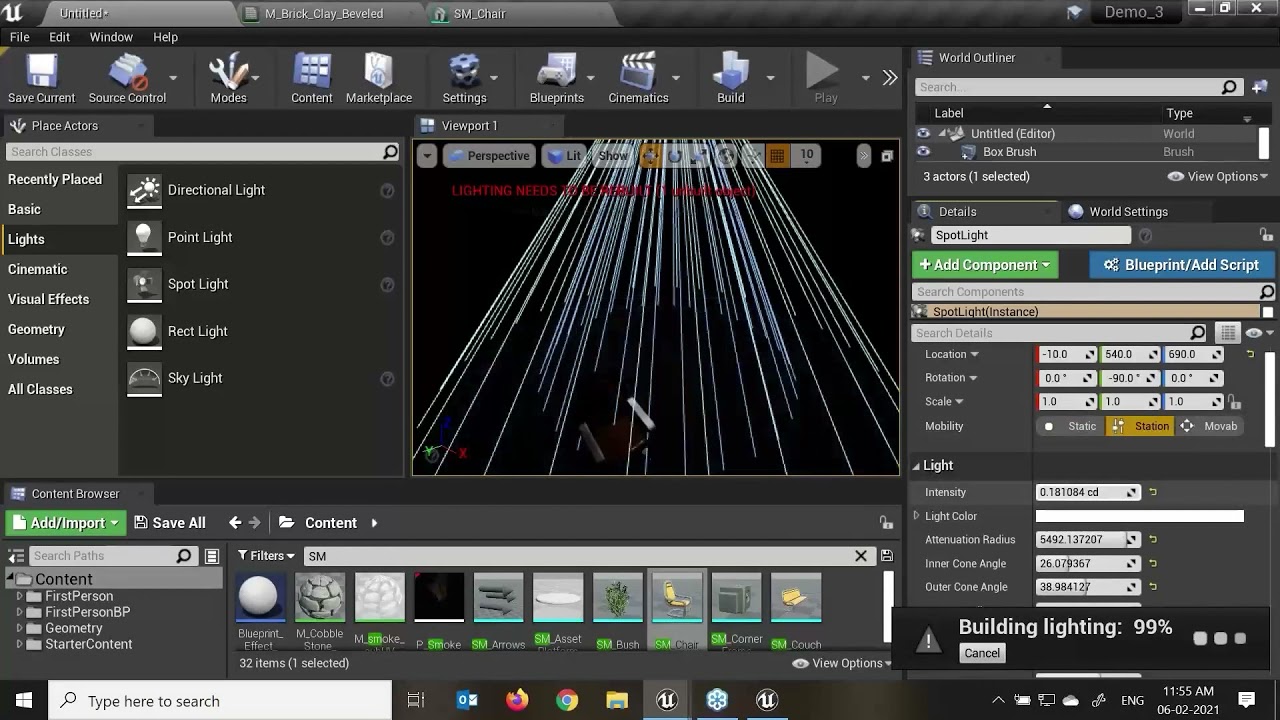The height and width of the screenshot is (720, 1280).
Task: Switch to the M_Brick_Clay_Beveled tab
Action: click(x=323, y=14)
